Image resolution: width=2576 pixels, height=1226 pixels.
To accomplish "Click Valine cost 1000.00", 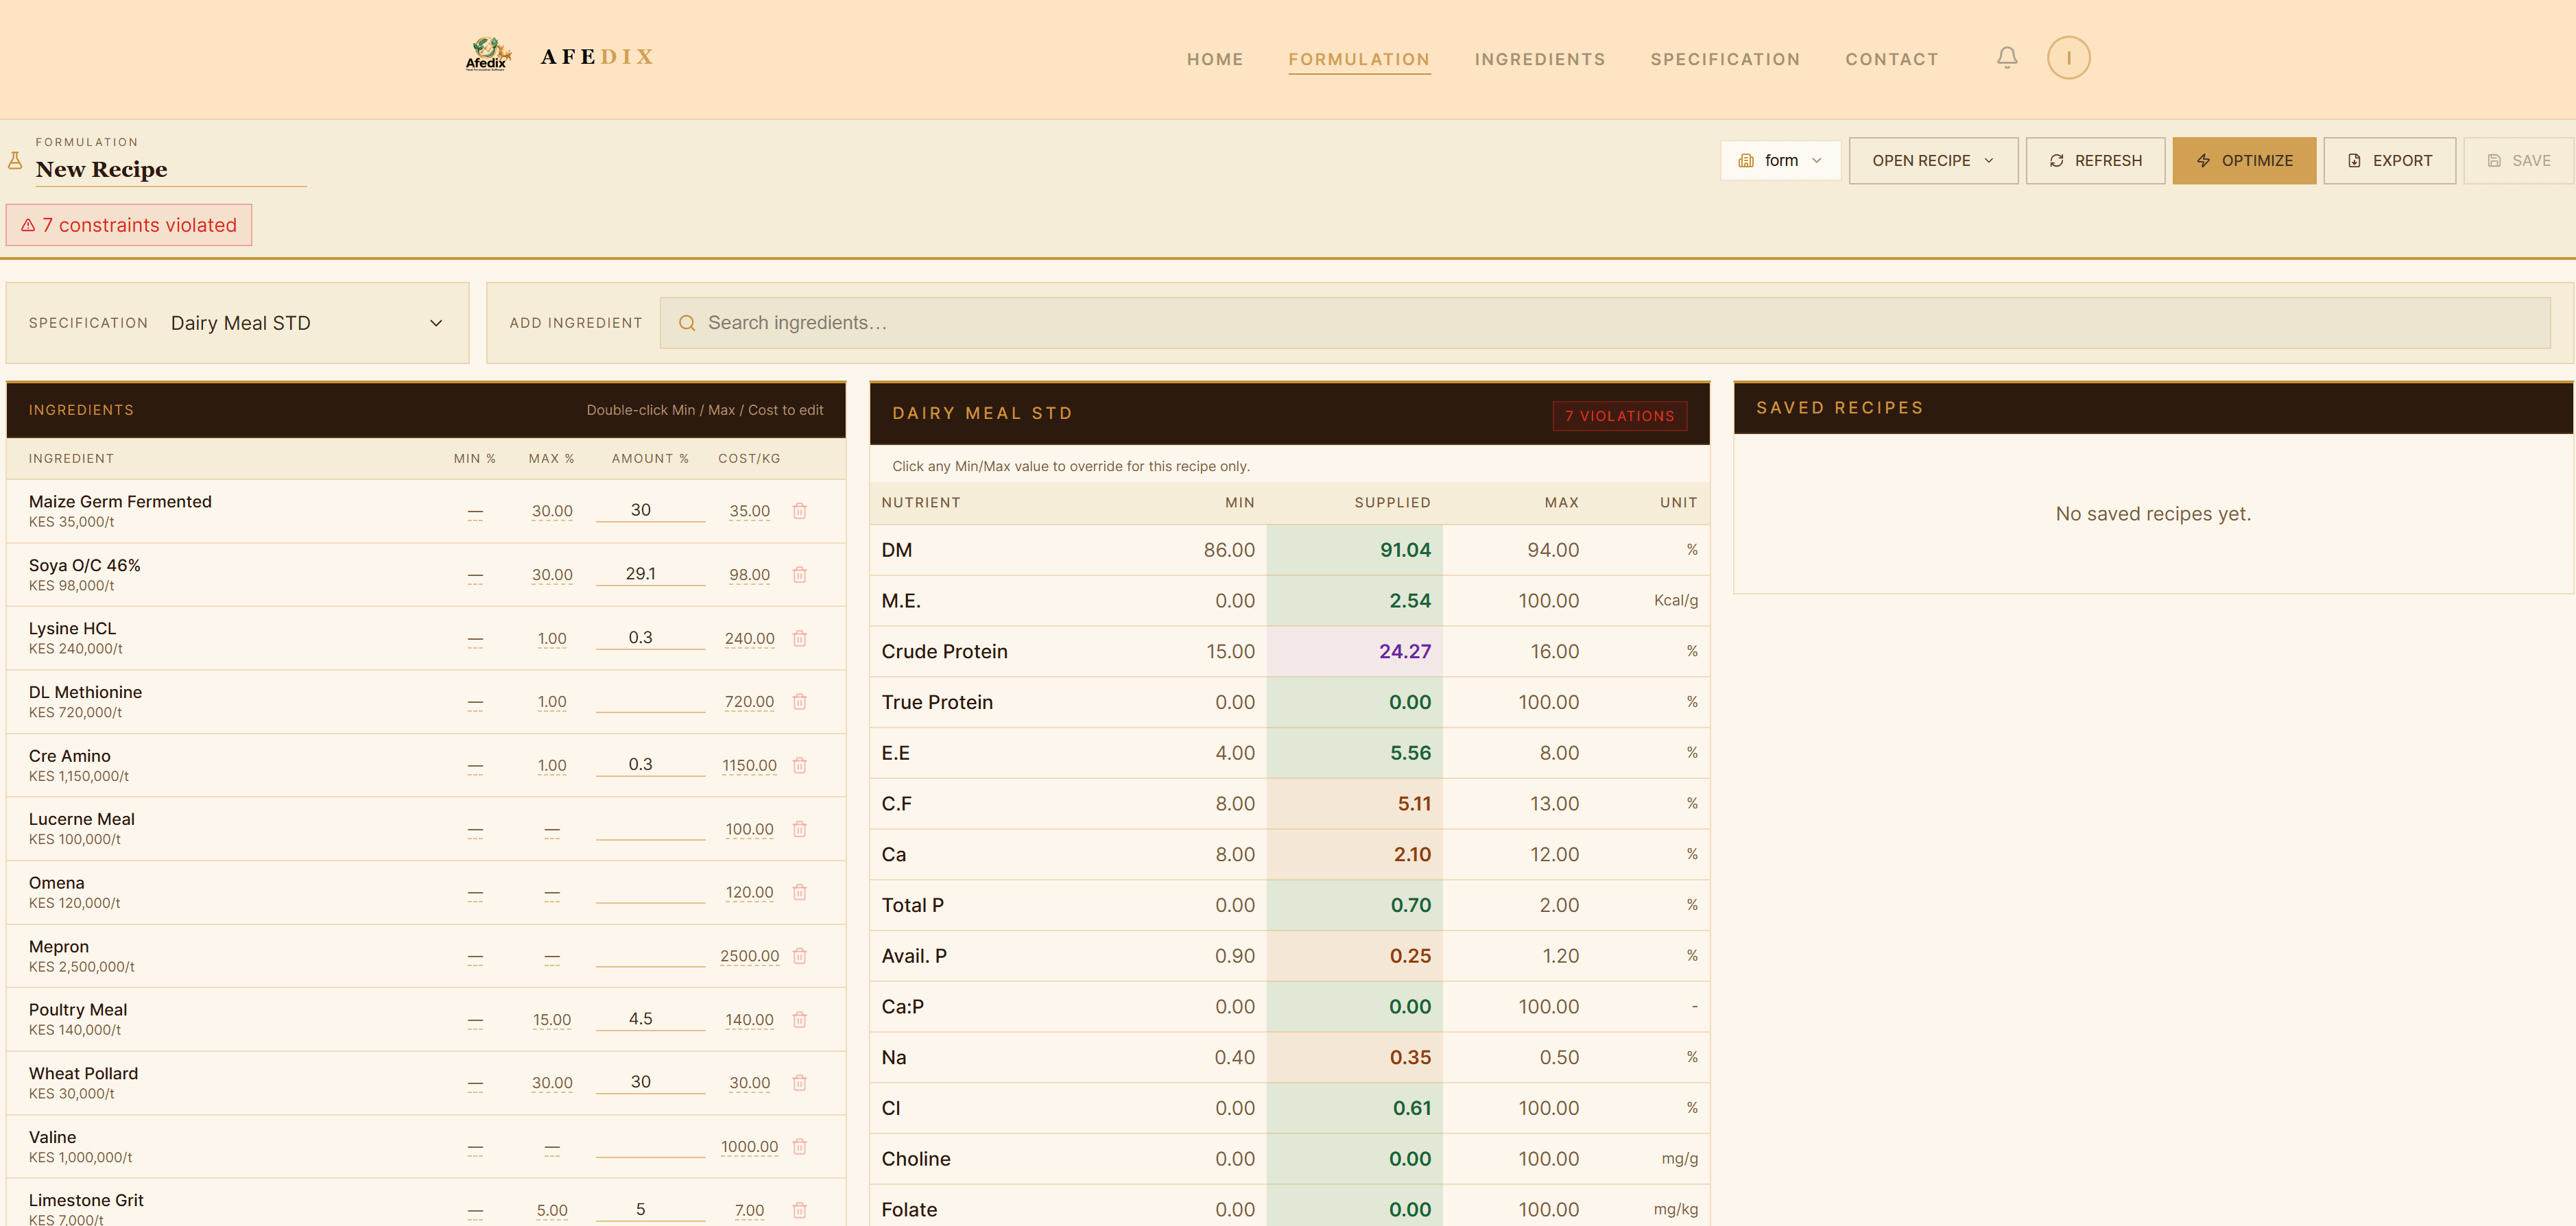I will click(749, 1147).
